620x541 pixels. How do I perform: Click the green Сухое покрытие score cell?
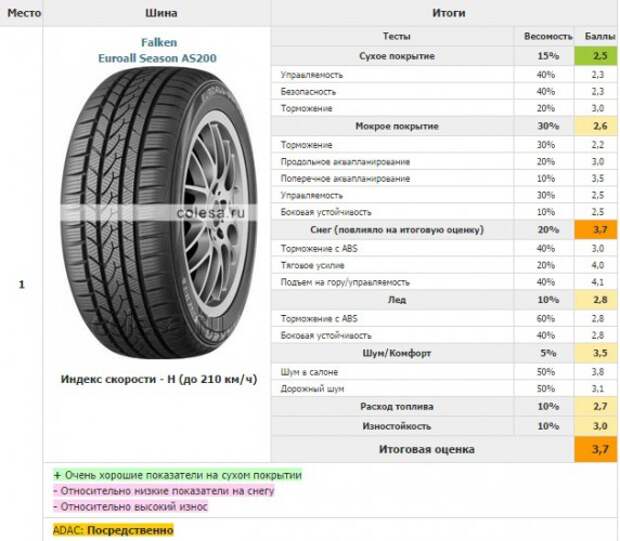click(x=598, y=56)
